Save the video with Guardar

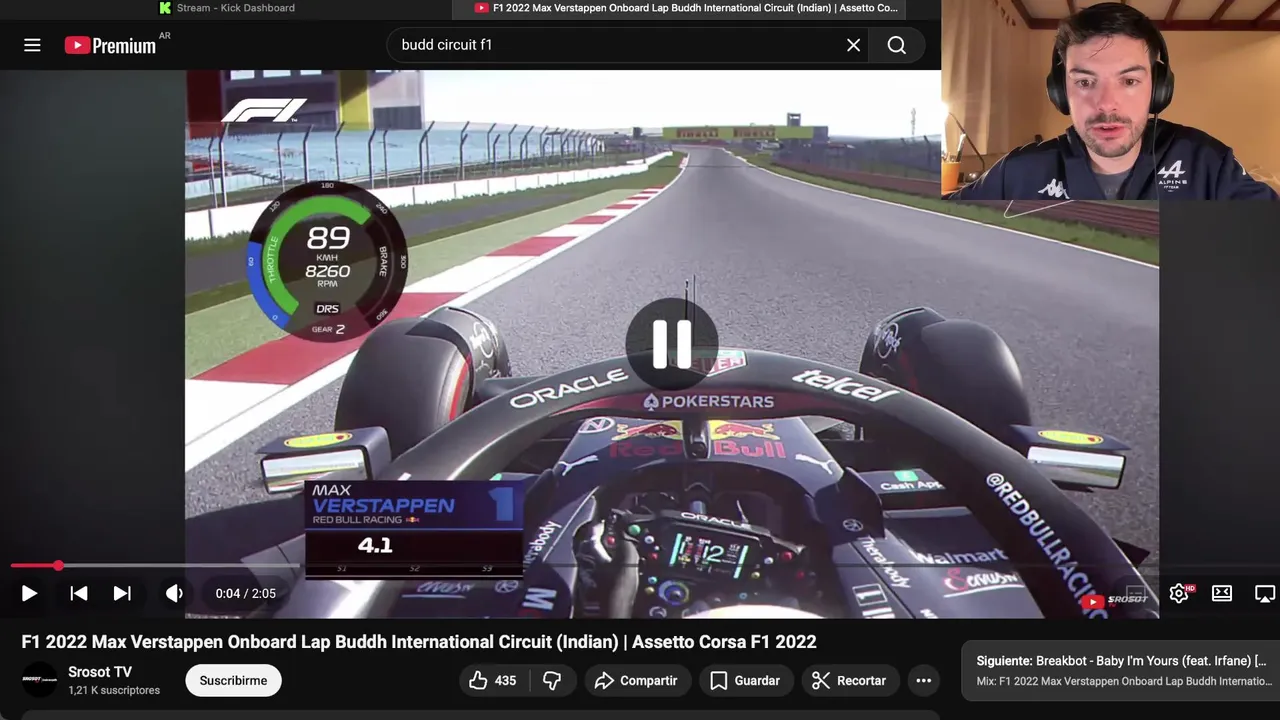click(x=746, y=680)
